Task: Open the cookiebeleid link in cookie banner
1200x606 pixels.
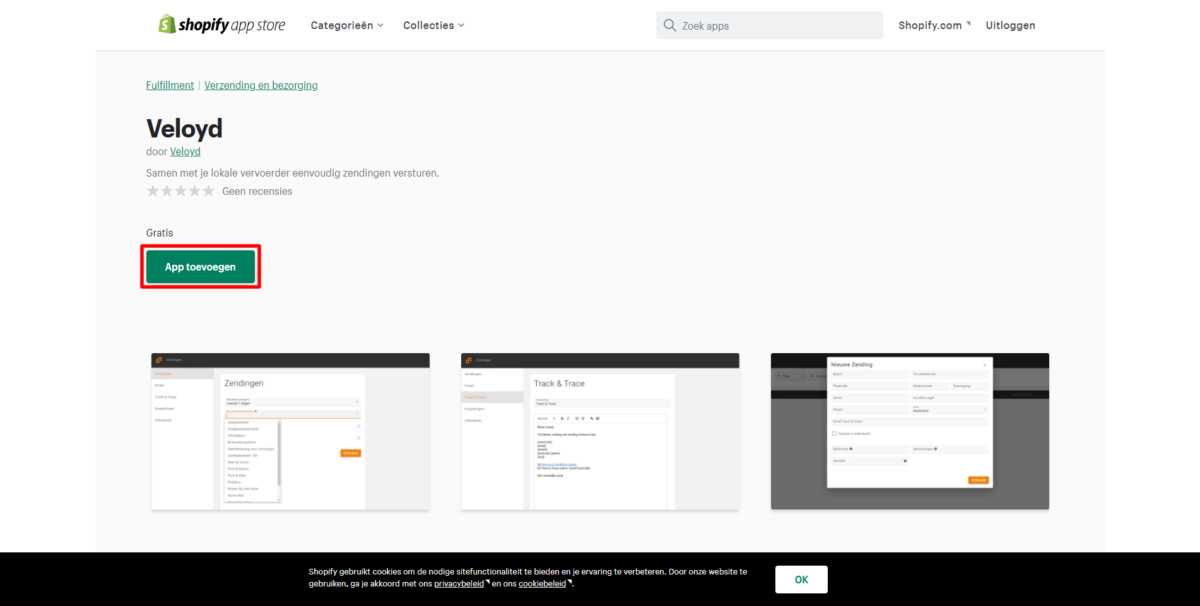Action: pyautogui.click(x=542, y=583)
